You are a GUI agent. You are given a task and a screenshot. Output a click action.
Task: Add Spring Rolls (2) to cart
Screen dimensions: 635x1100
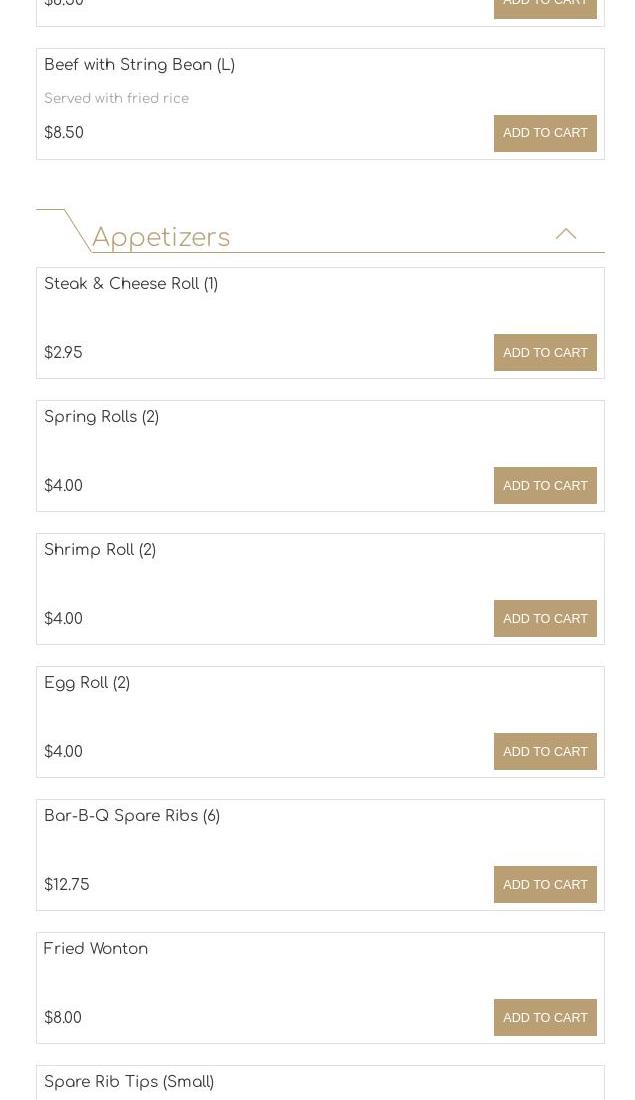(x=545, y=486)
